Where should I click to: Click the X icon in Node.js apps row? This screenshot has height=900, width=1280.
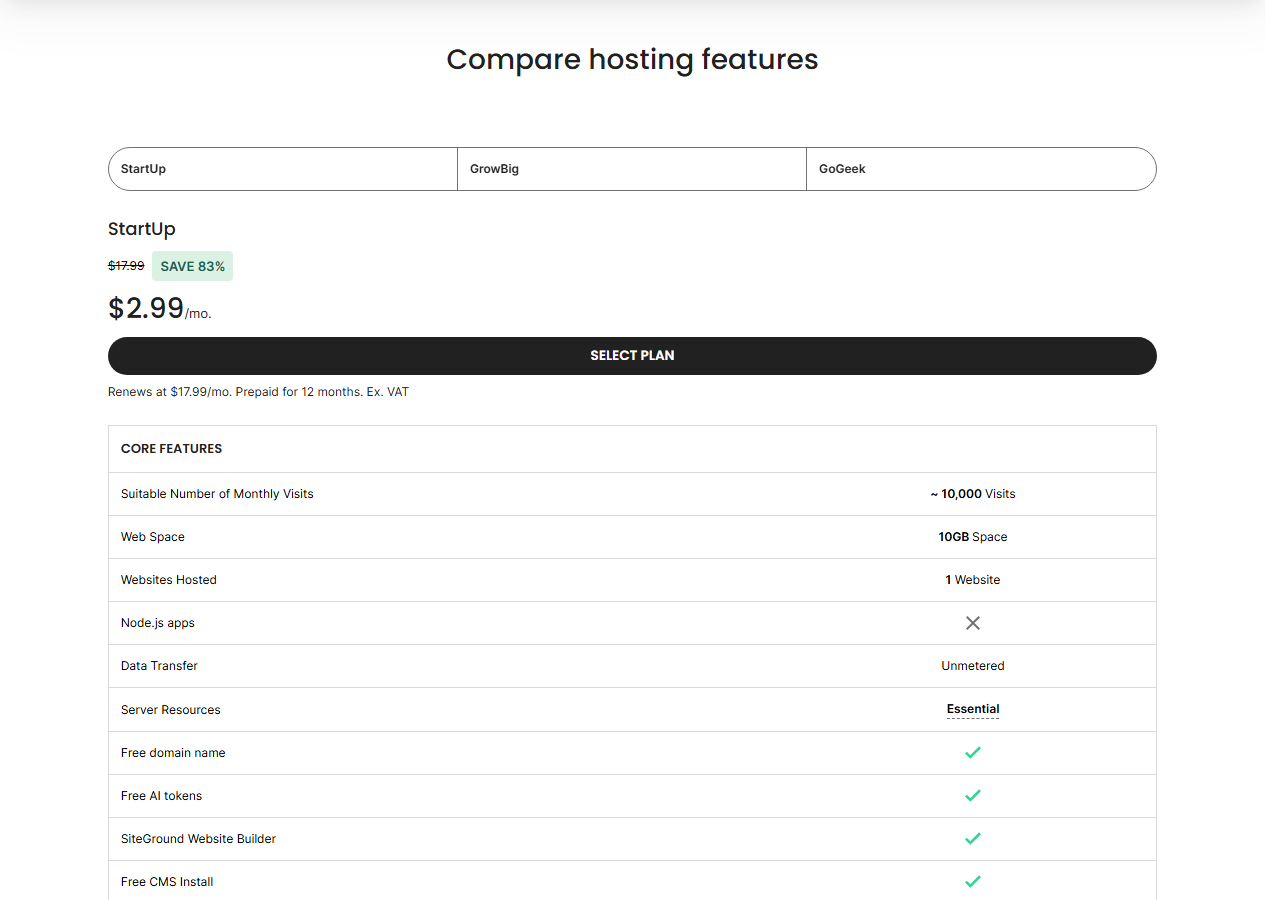[973, 623]
